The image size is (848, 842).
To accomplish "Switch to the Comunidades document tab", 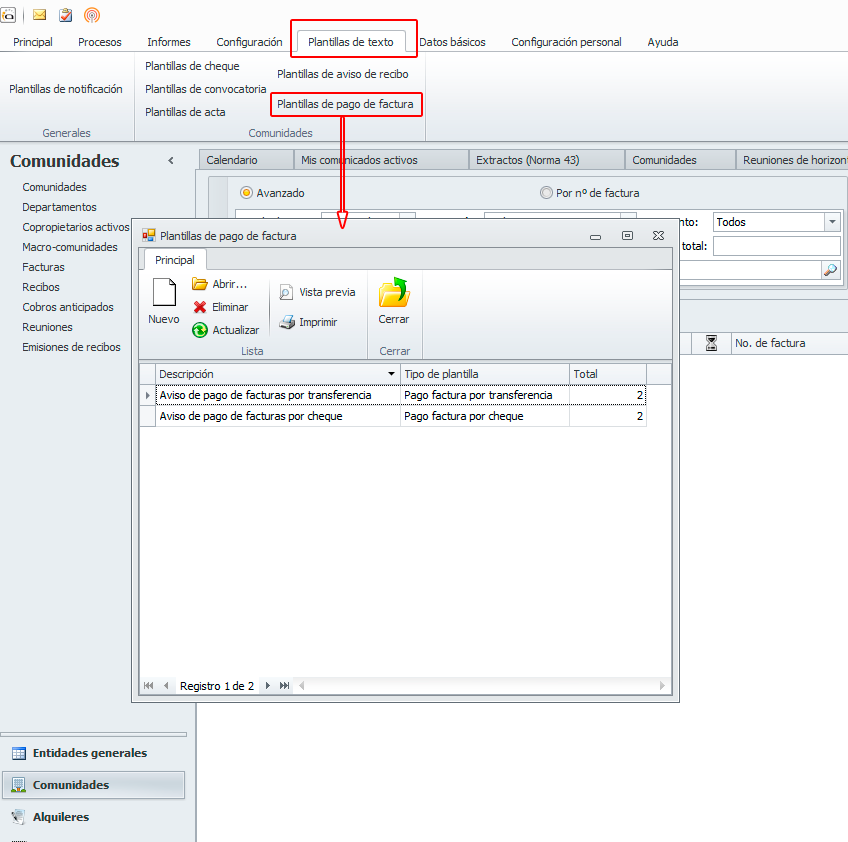I will [x=680, y=160].
